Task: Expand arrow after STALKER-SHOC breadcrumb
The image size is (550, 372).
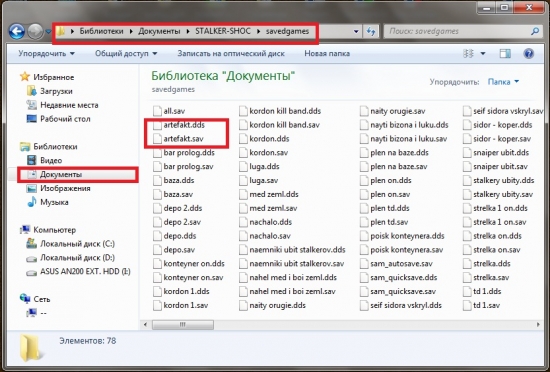Action: 259,31
